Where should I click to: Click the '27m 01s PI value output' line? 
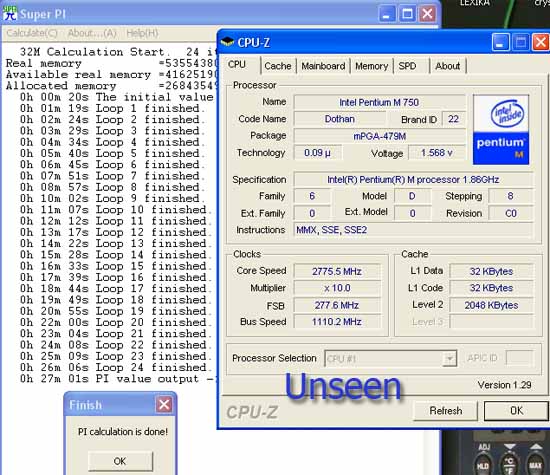118,379
